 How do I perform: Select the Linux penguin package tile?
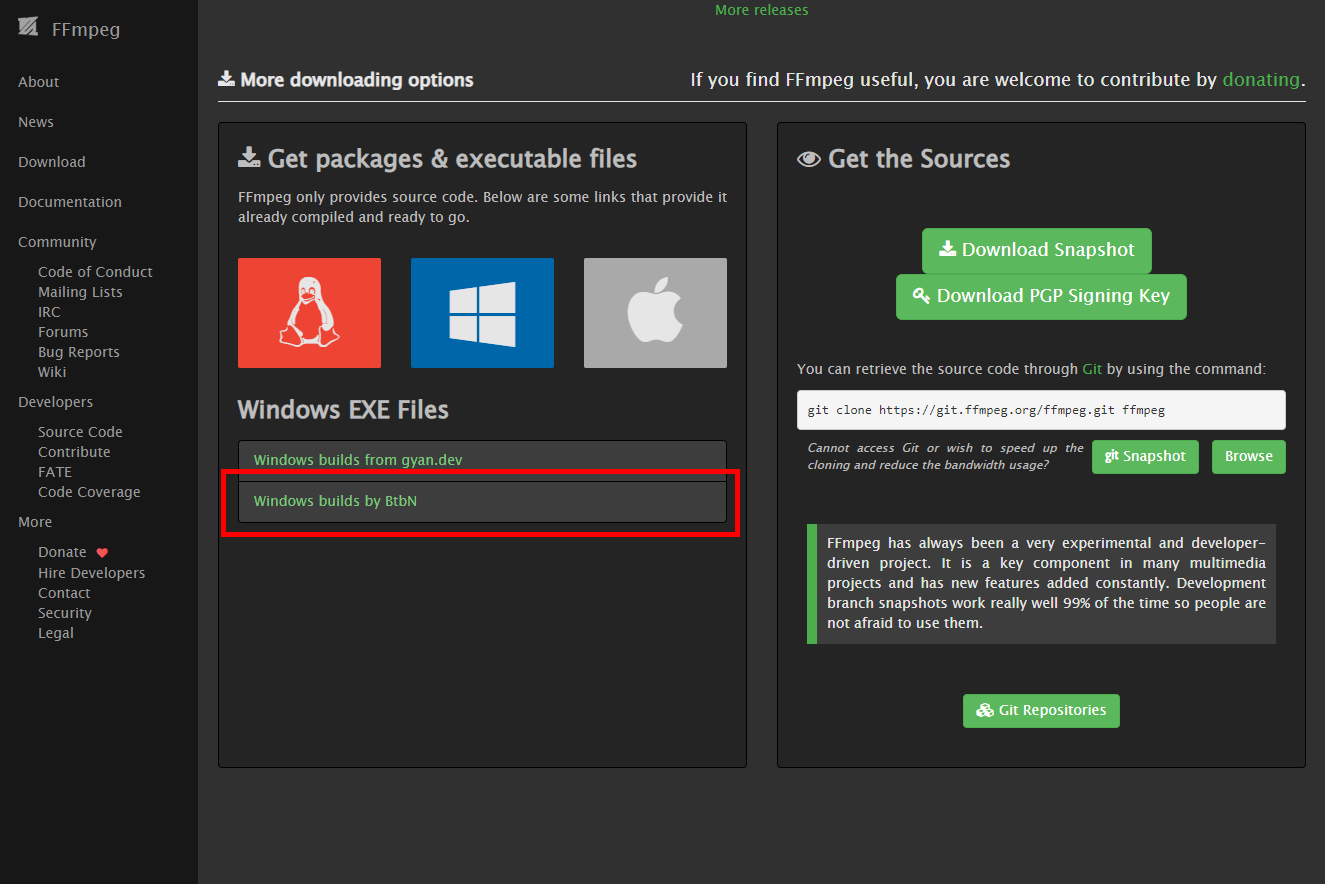309,313
